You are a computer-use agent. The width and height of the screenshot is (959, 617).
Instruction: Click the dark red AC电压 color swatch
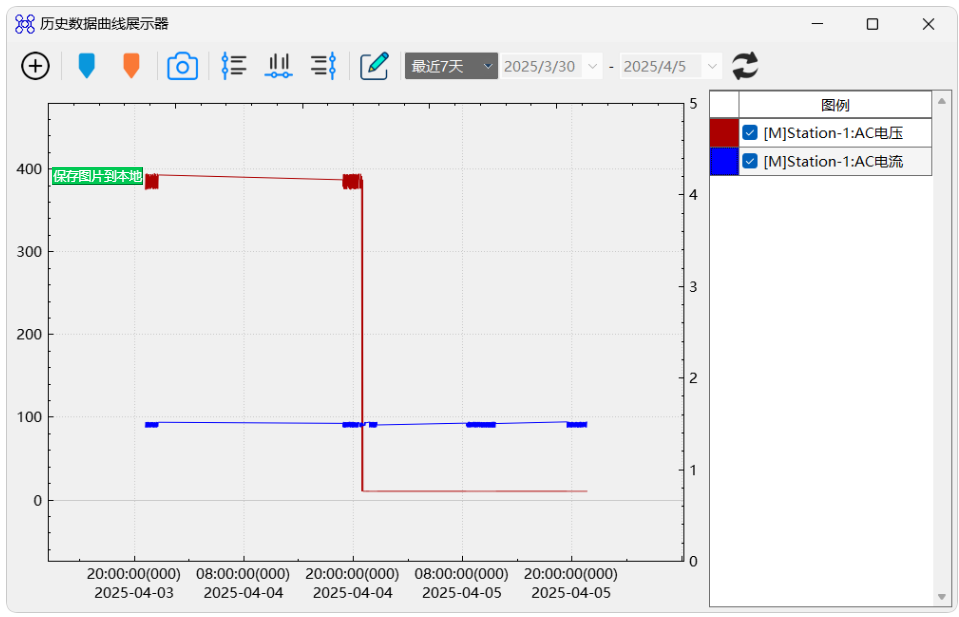coord(724,133)
